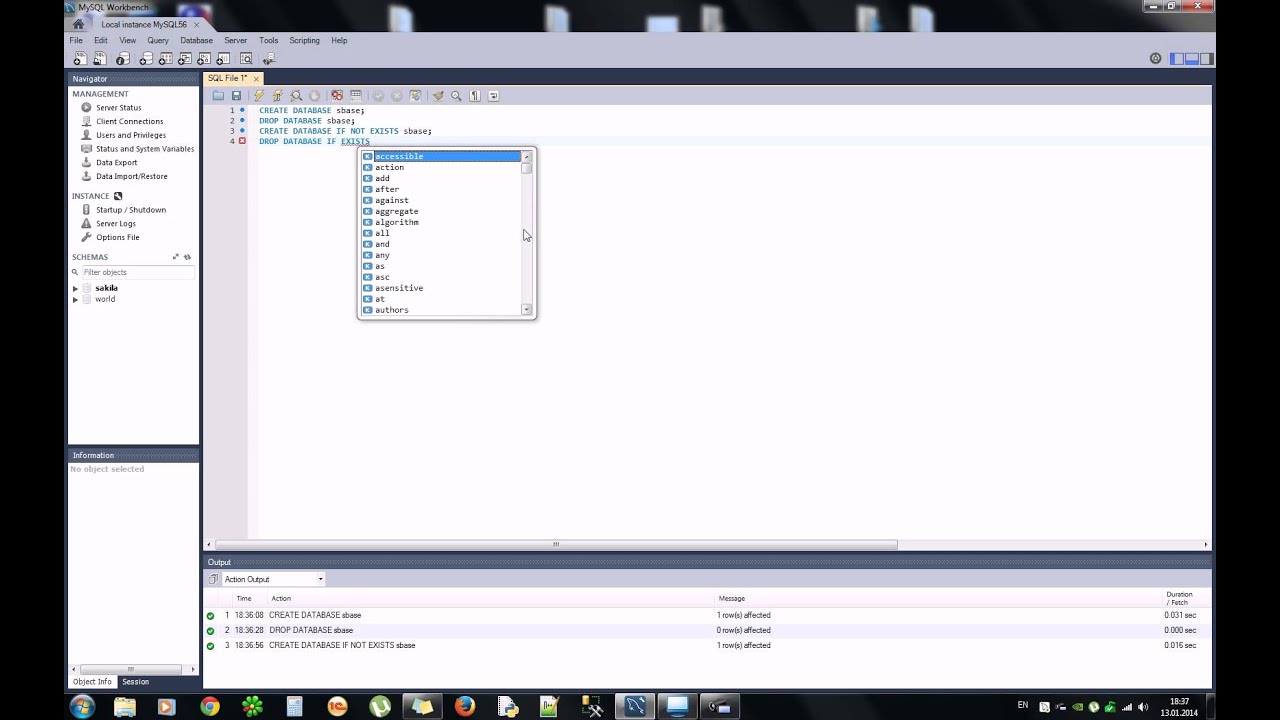
Task: Click the reconnect to DBMS icon in main toolbar
Action: tap(269, 59)
